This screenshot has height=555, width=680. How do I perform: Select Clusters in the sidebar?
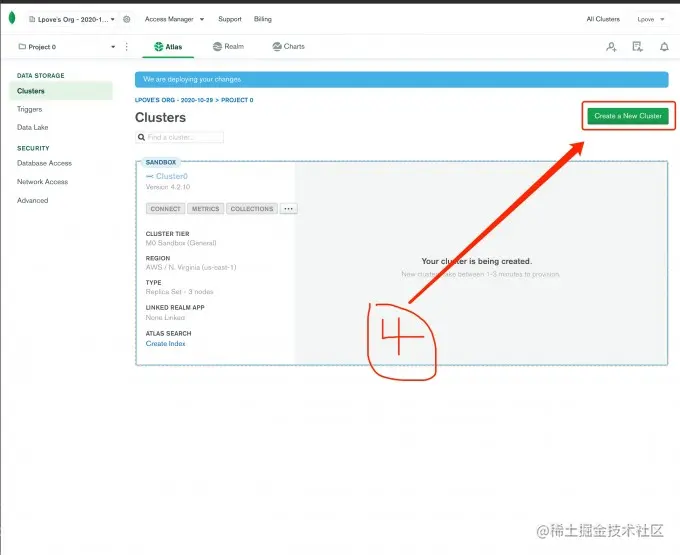click(61, 91)
